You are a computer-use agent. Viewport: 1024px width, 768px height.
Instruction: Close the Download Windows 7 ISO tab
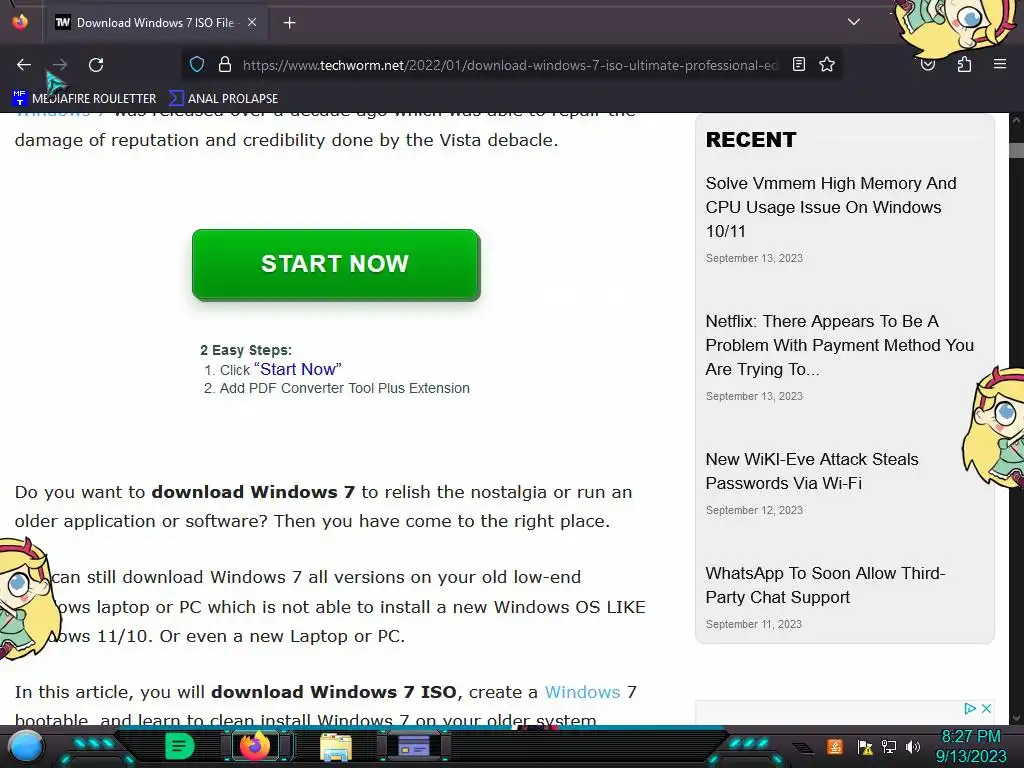pos(252,22)
